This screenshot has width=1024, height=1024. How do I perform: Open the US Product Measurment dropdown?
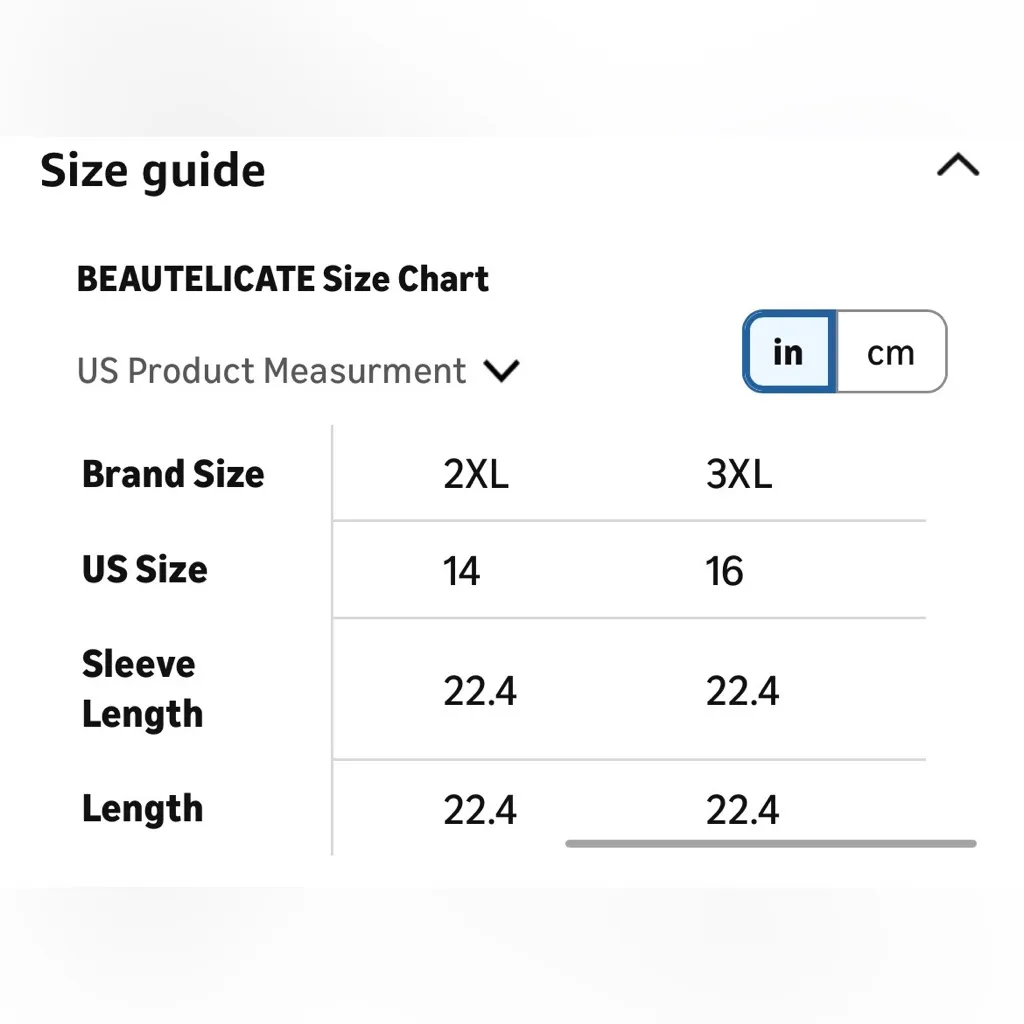click(272, 371)
